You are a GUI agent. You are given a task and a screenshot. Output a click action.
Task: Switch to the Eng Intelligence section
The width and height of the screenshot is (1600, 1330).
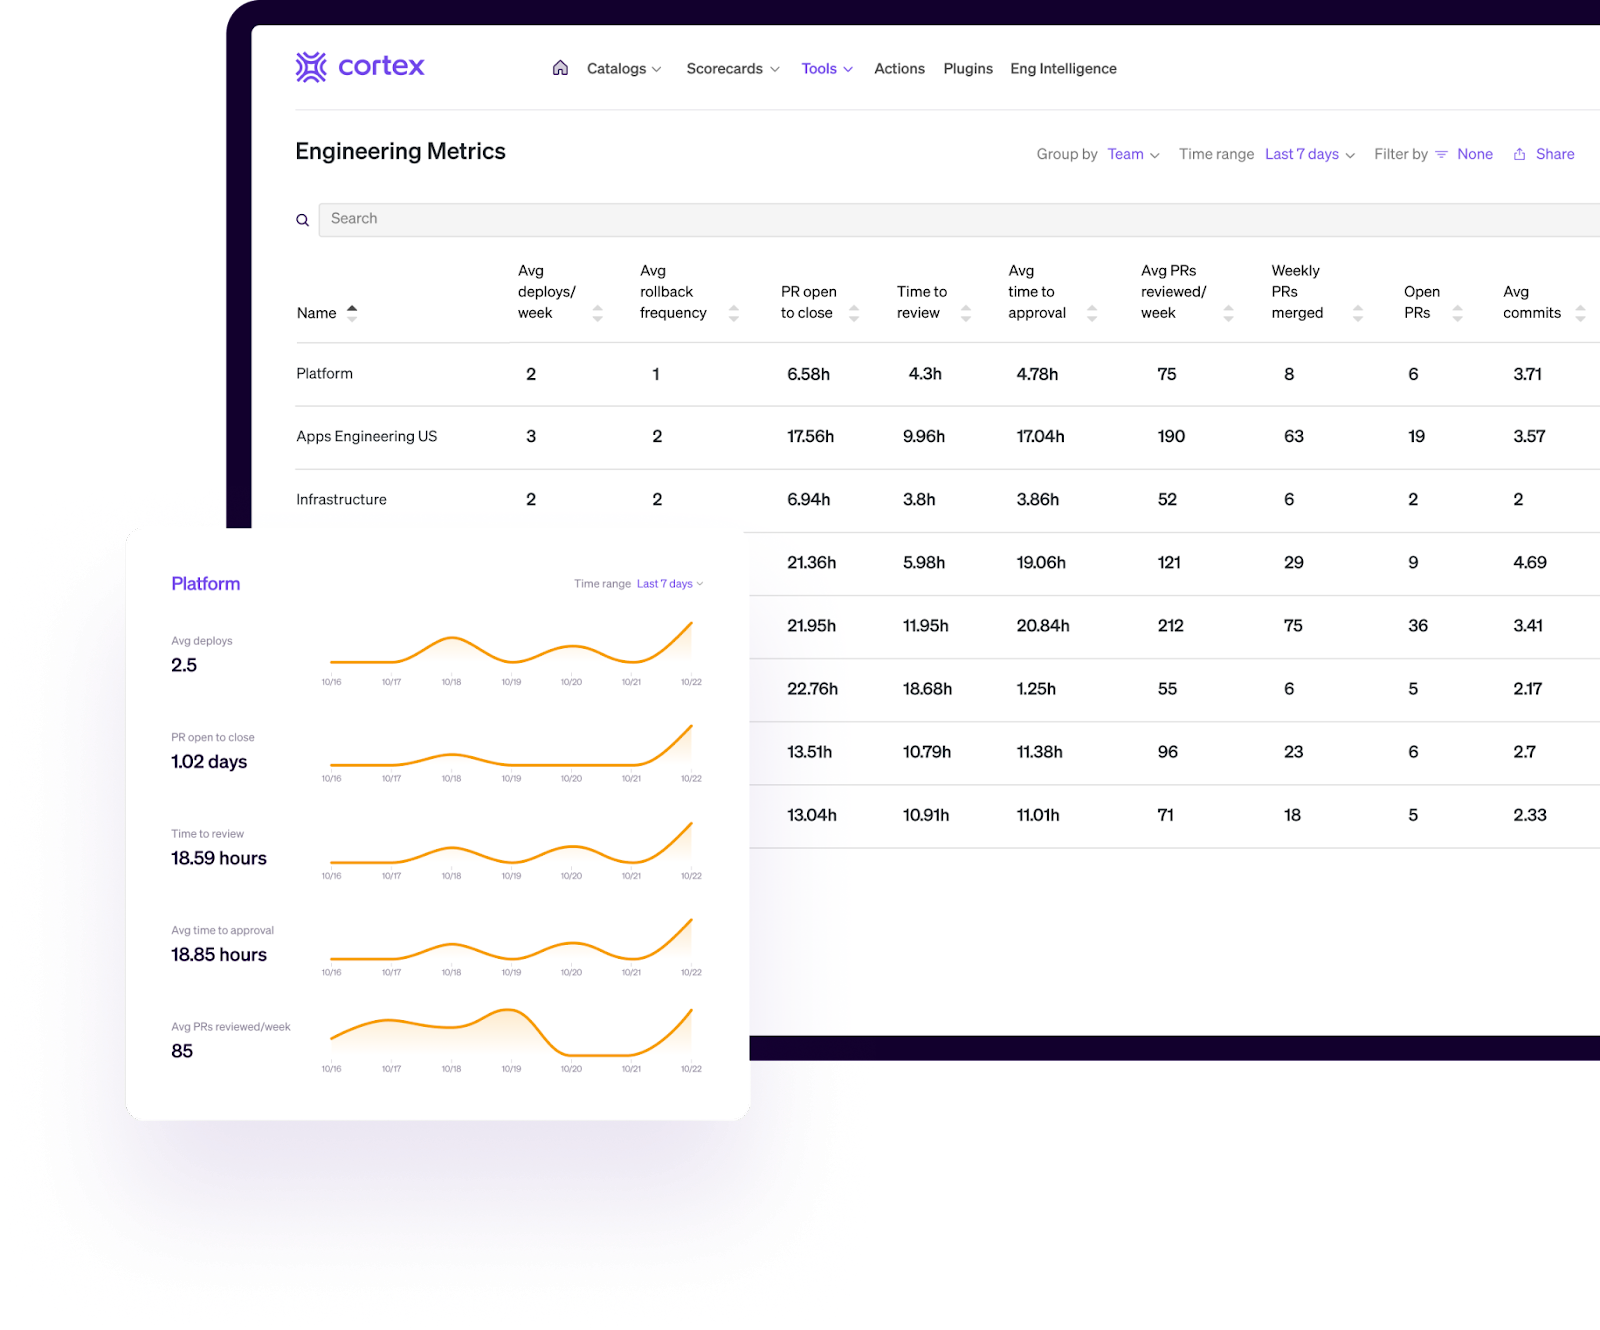coord(1063,68)
